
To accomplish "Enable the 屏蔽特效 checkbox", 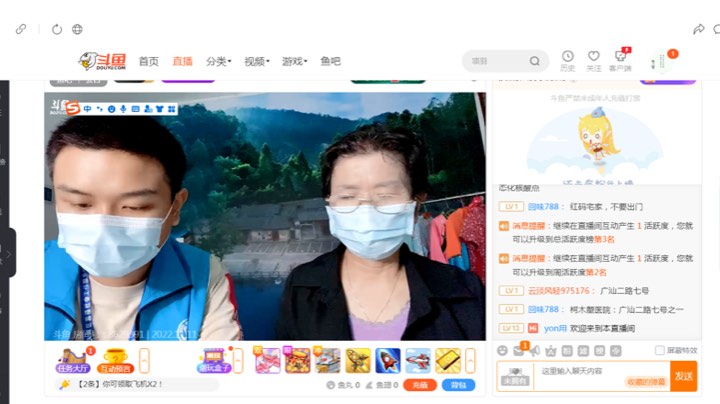I will pyautogui.click(x=659, y=350).
